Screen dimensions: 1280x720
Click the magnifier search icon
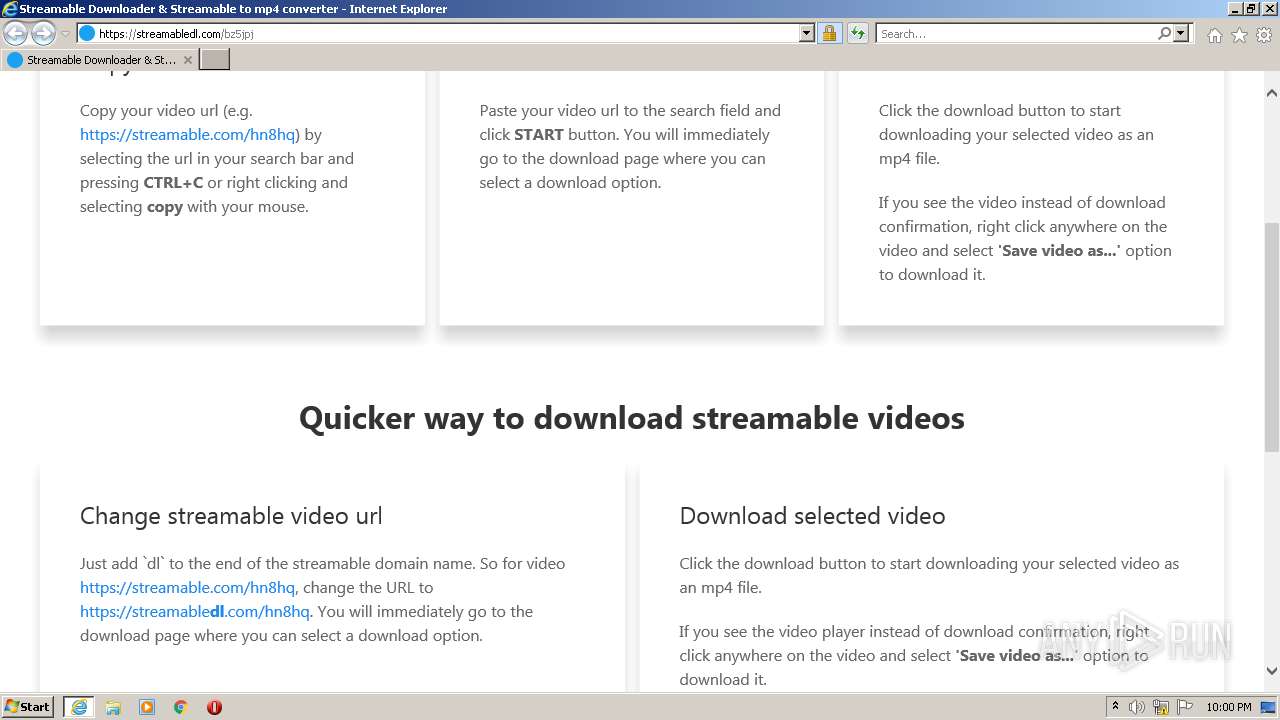1164,33
